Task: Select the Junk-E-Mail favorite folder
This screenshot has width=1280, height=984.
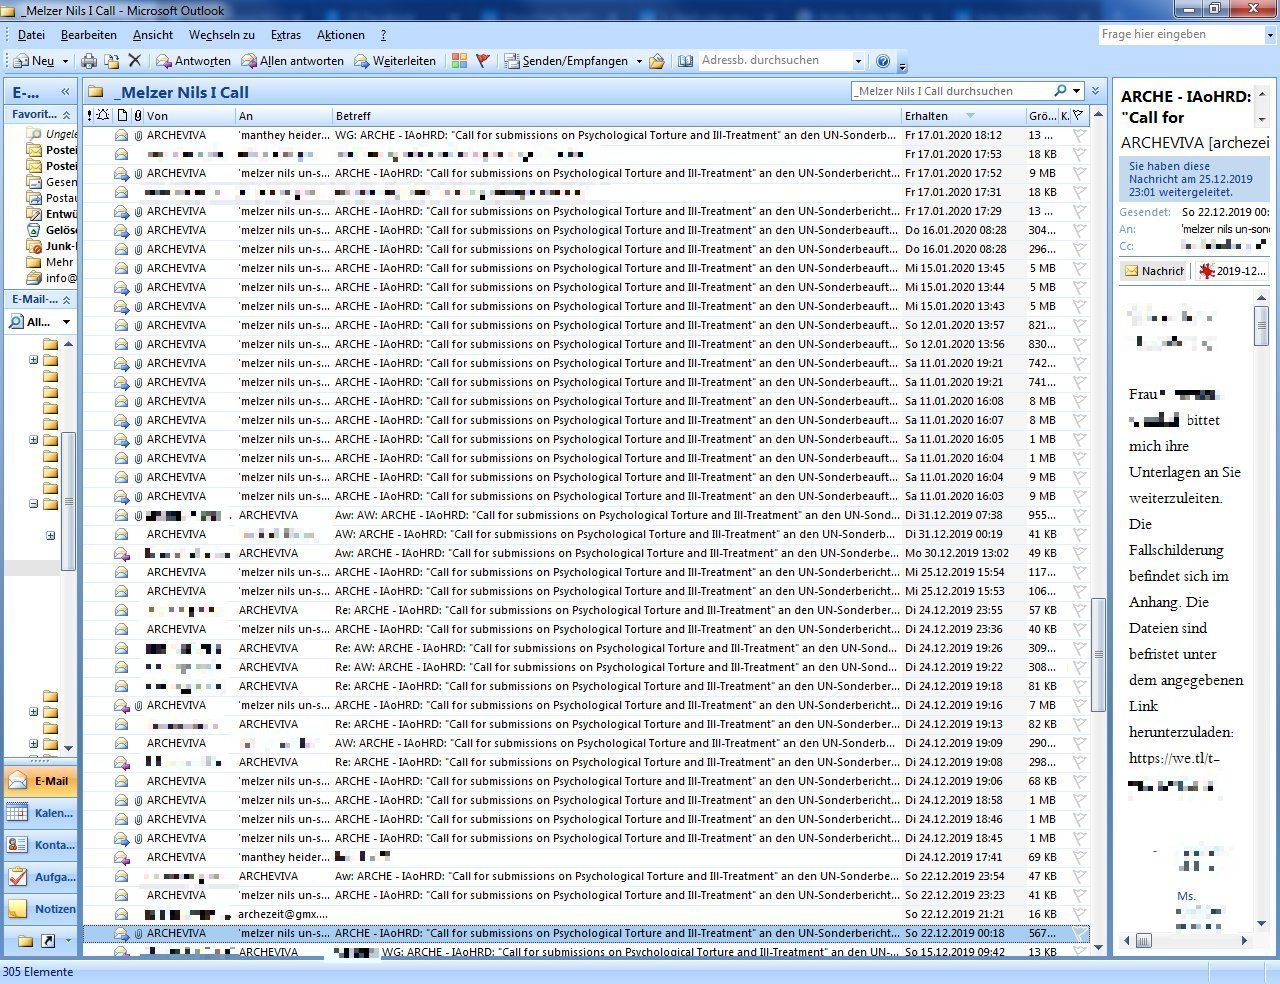Action: coord(51,246)
